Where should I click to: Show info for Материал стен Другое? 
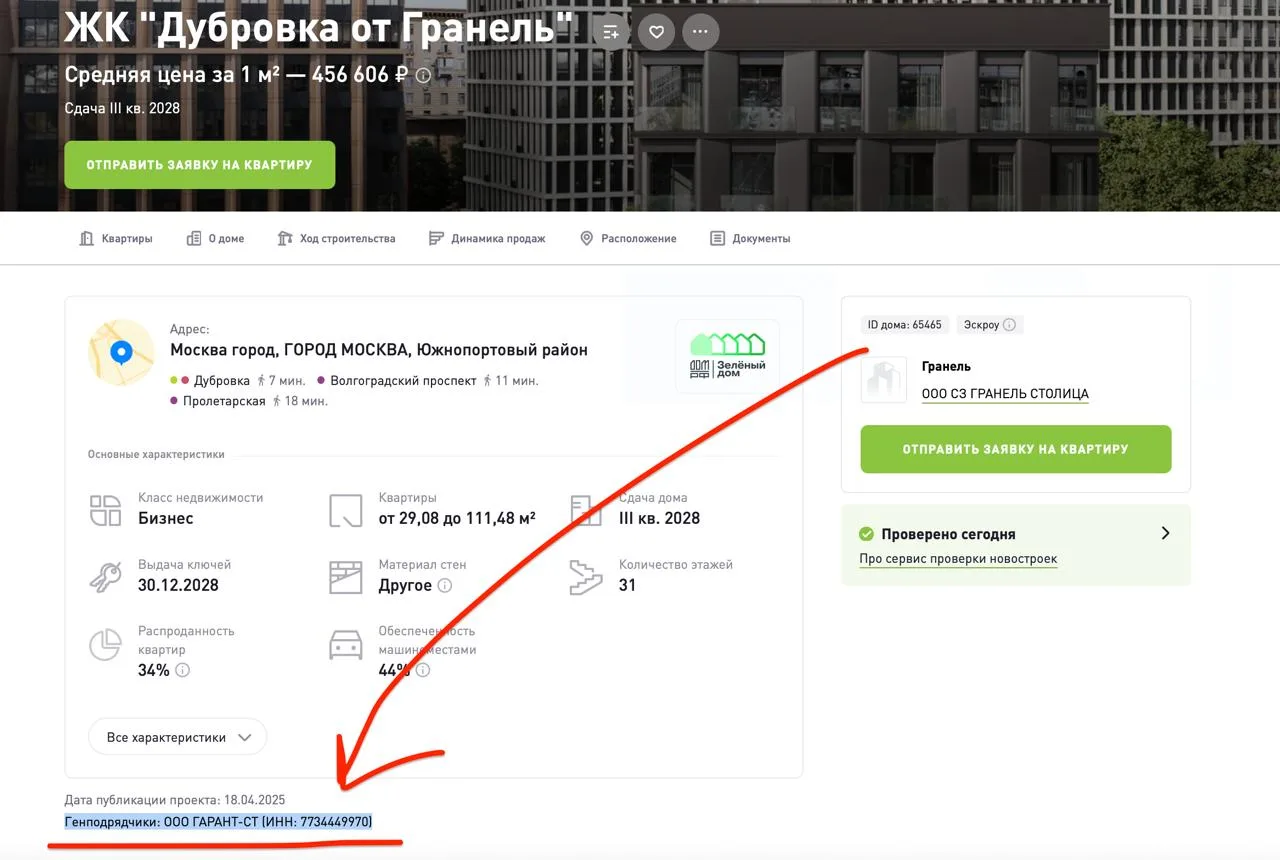445,586
